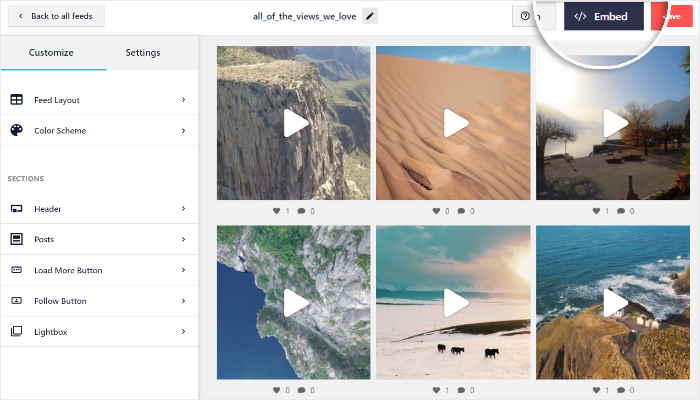Click the Posts section icon
This screenshot has height=400, width=700.
17,239
